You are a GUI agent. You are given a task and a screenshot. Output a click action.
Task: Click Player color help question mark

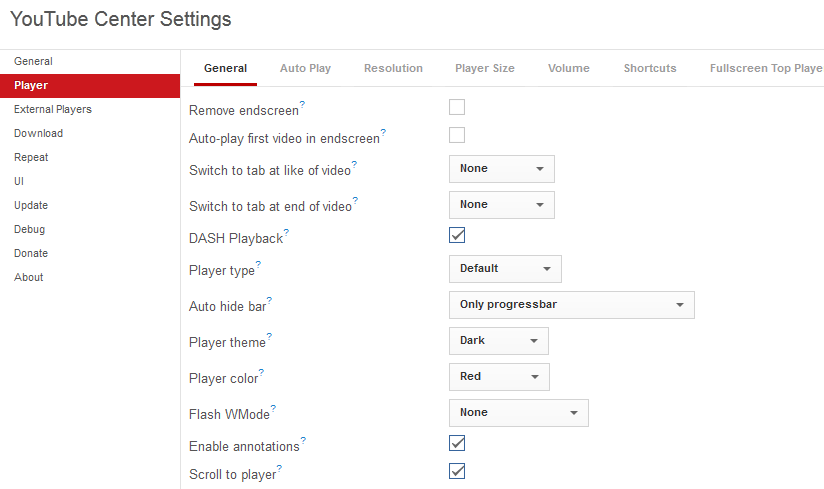pos(261,372)
